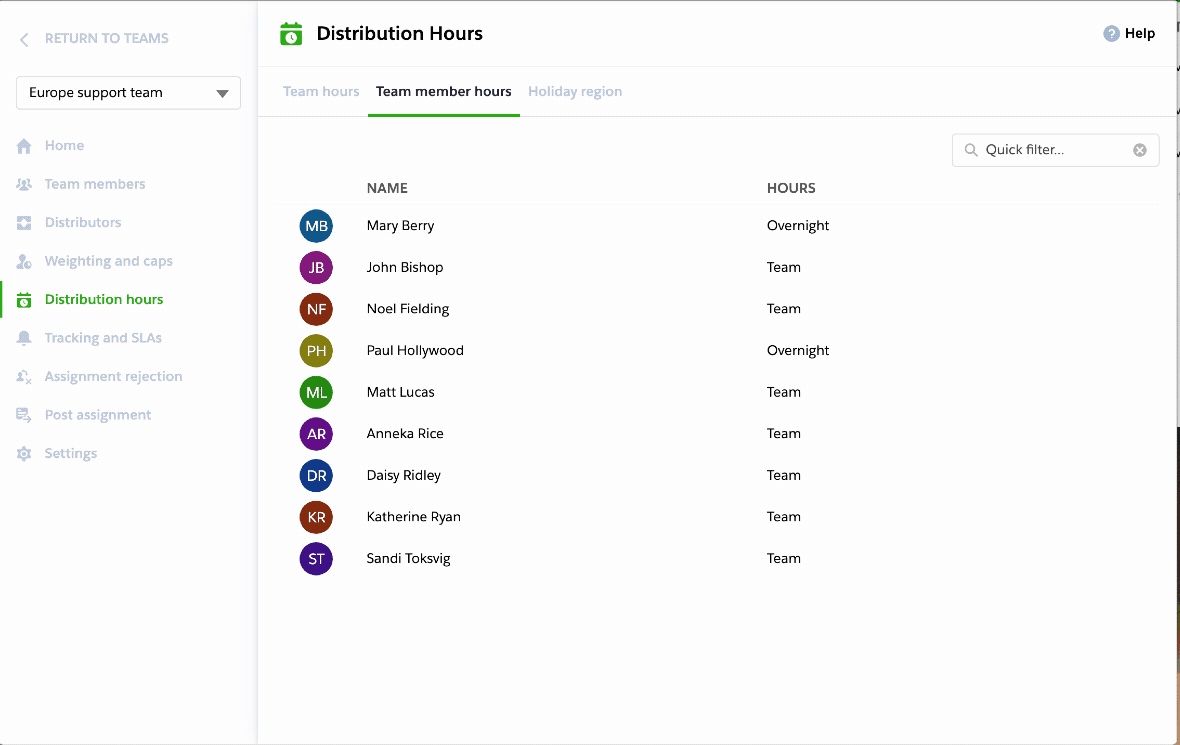Click the name Noel Fielding
The width and height of the screenshot is (1180, 745).
pos(408,309)
